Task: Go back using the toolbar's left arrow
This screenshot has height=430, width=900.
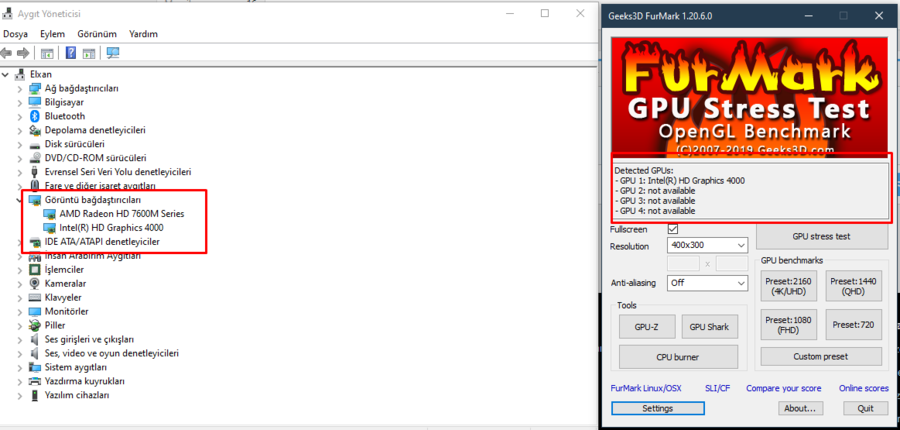Action: 6,53
